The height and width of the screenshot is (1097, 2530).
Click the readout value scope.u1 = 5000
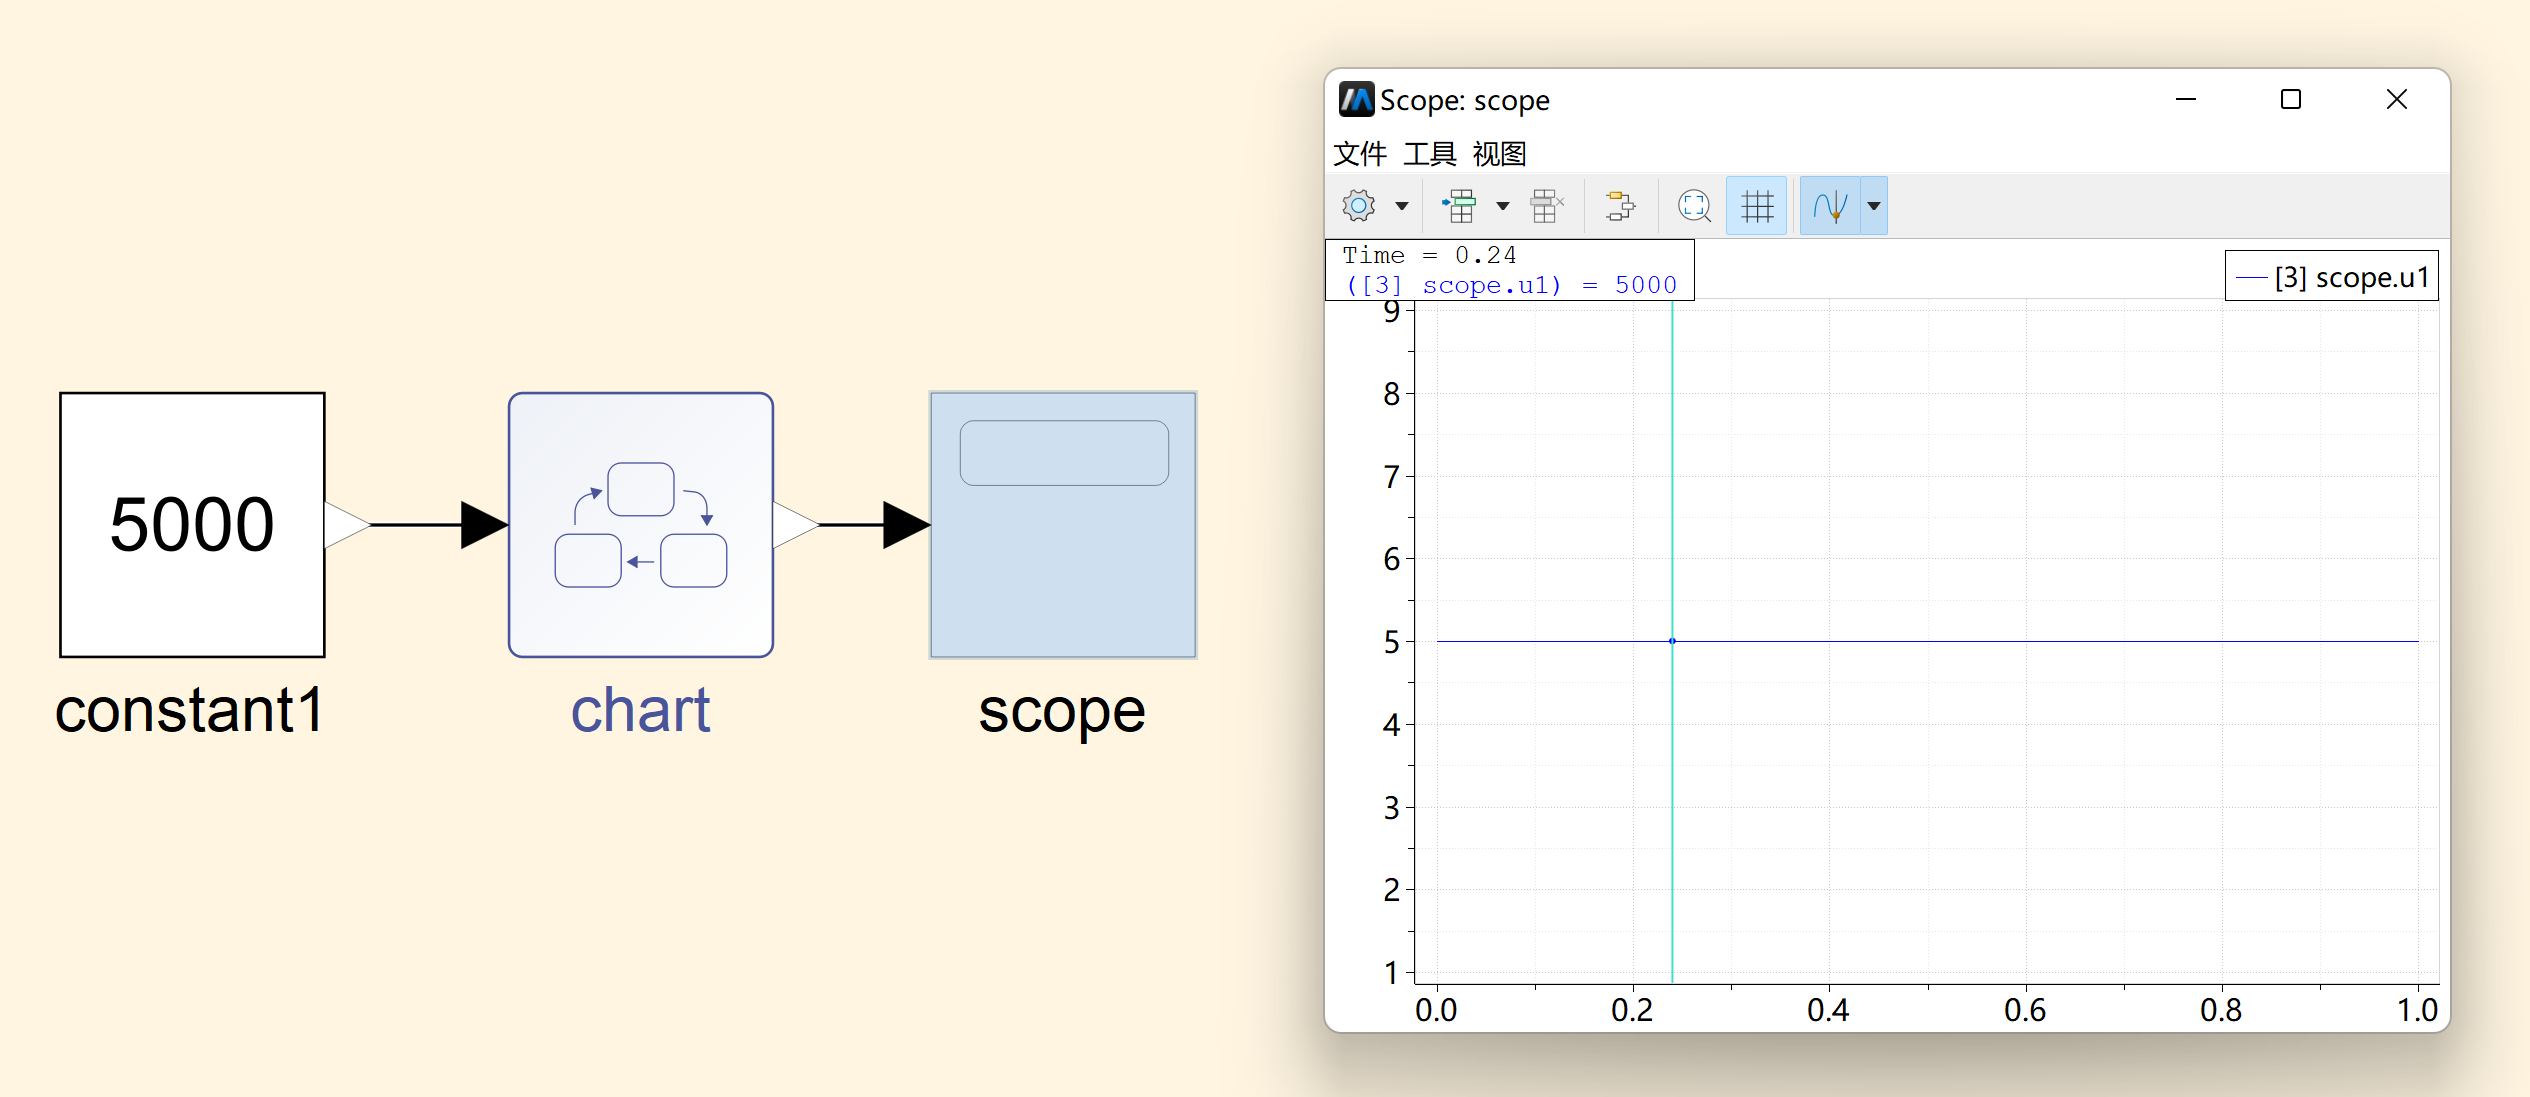pyautogui.click(x=1511, y=285)
